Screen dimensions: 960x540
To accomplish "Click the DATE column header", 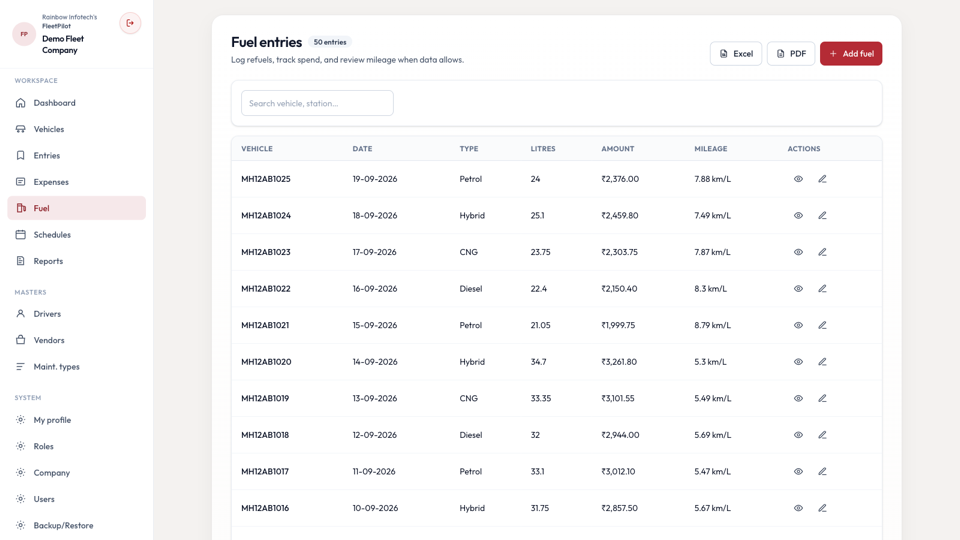I will click(x=362, y=149).
